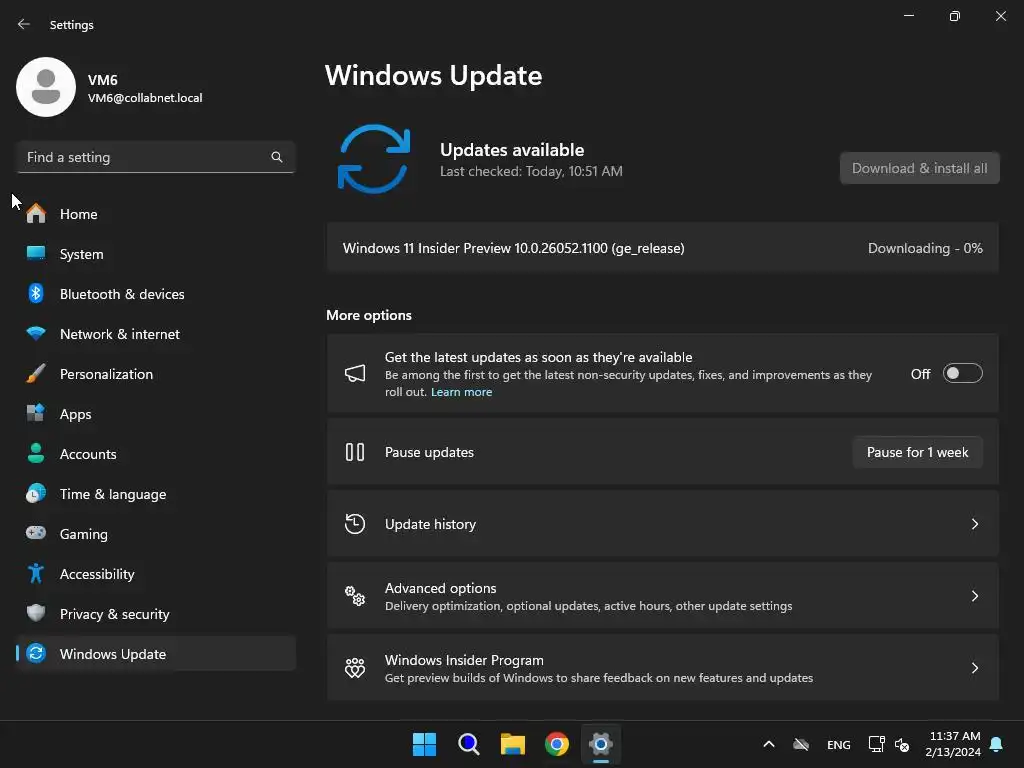Image resolution: width=1024 pixels, height=768 pixels.
Task: Click the network display tray icon
Action: point(876,744)
